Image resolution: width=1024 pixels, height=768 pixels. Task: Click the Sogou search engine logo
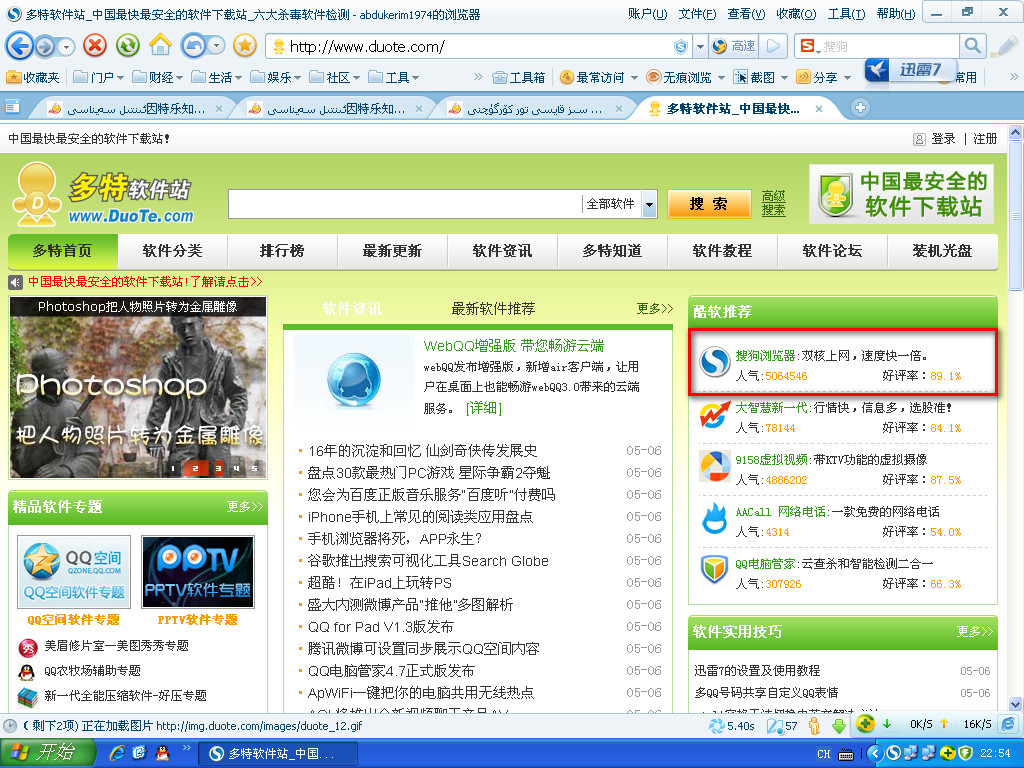(x=808, y=46)
